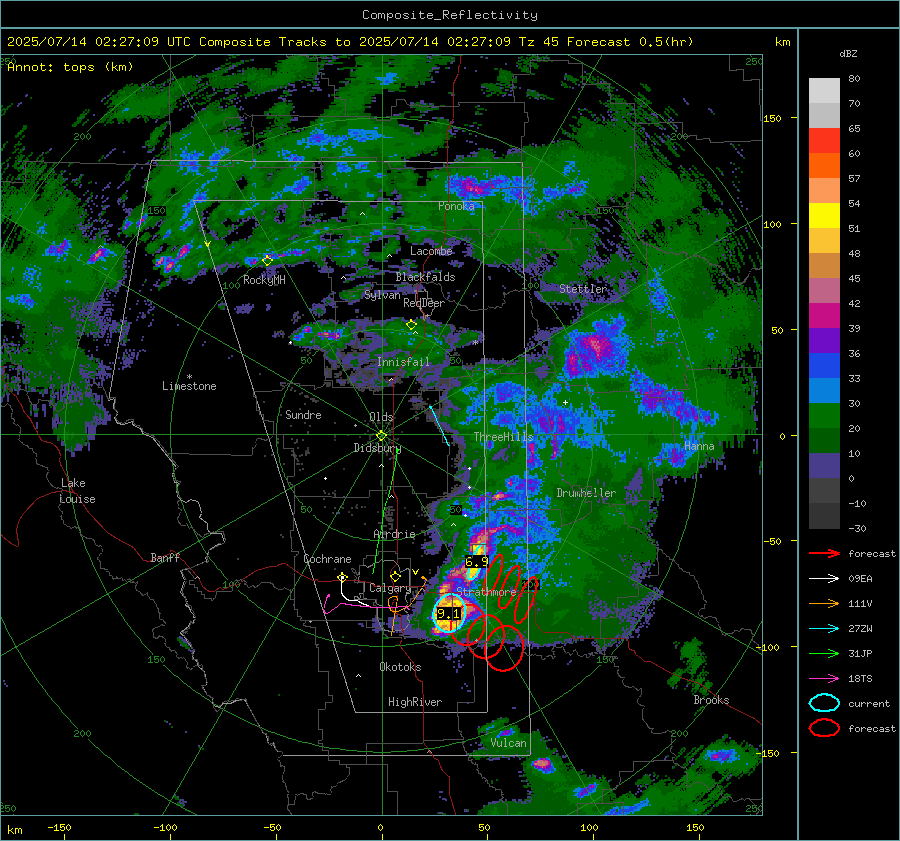Click the UTC Composite Tracks timestamp header
This screenshot has width=900, height=841.
(350, 42)
